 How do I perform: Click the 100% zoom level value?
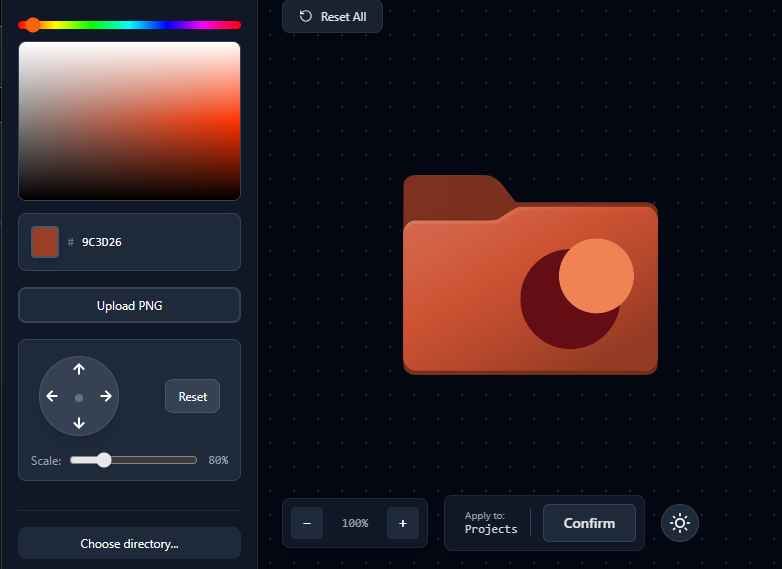(x=355, y=523)
